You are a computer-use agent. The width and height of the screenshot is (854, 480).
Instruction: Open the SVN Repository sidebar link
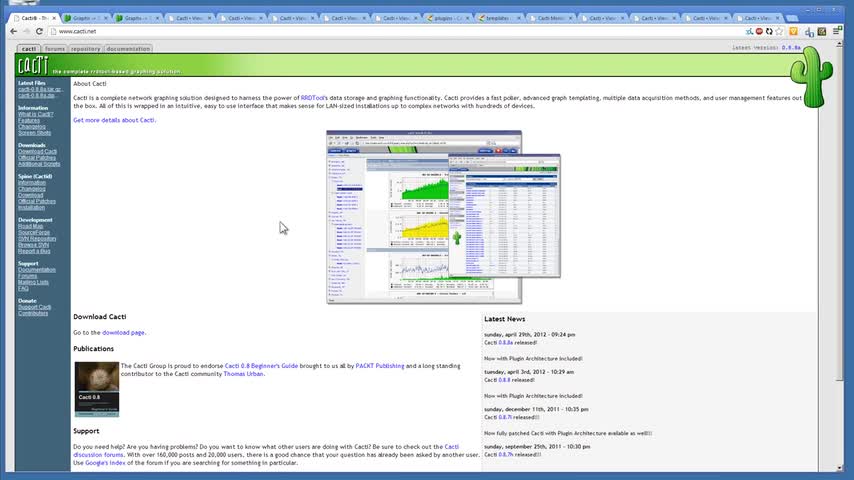click(37, 239)
